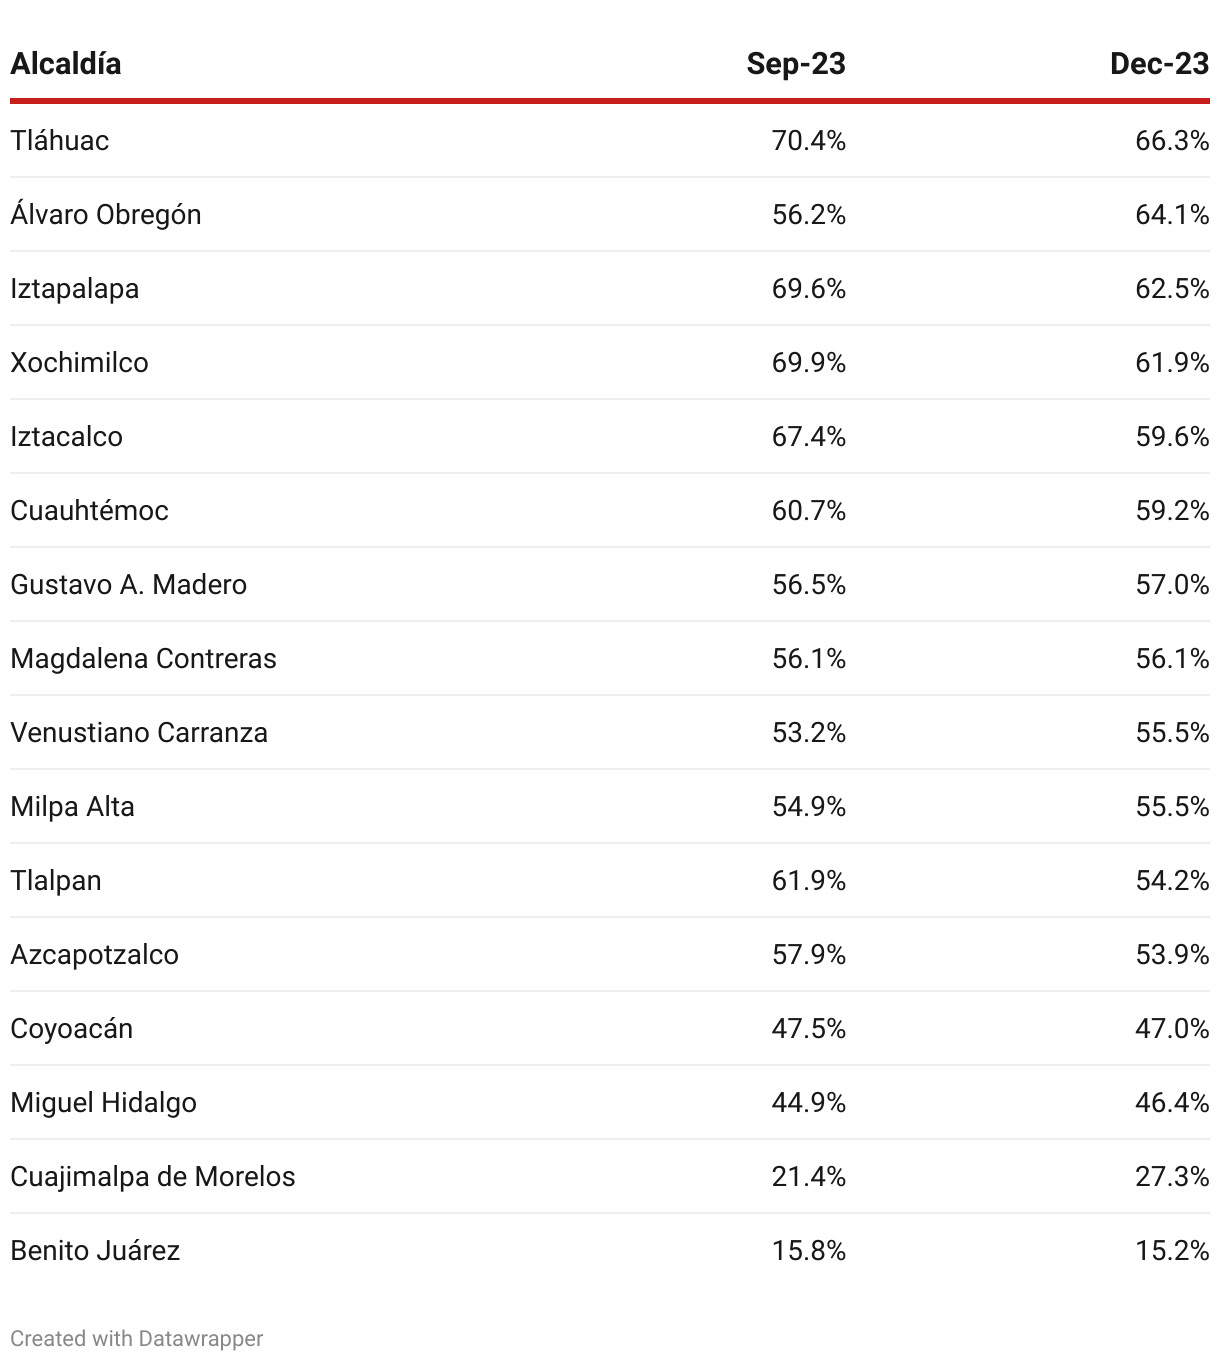Click Venustiano Carranza's Sep-23 value 53.2%

click(x=809, y=733)
